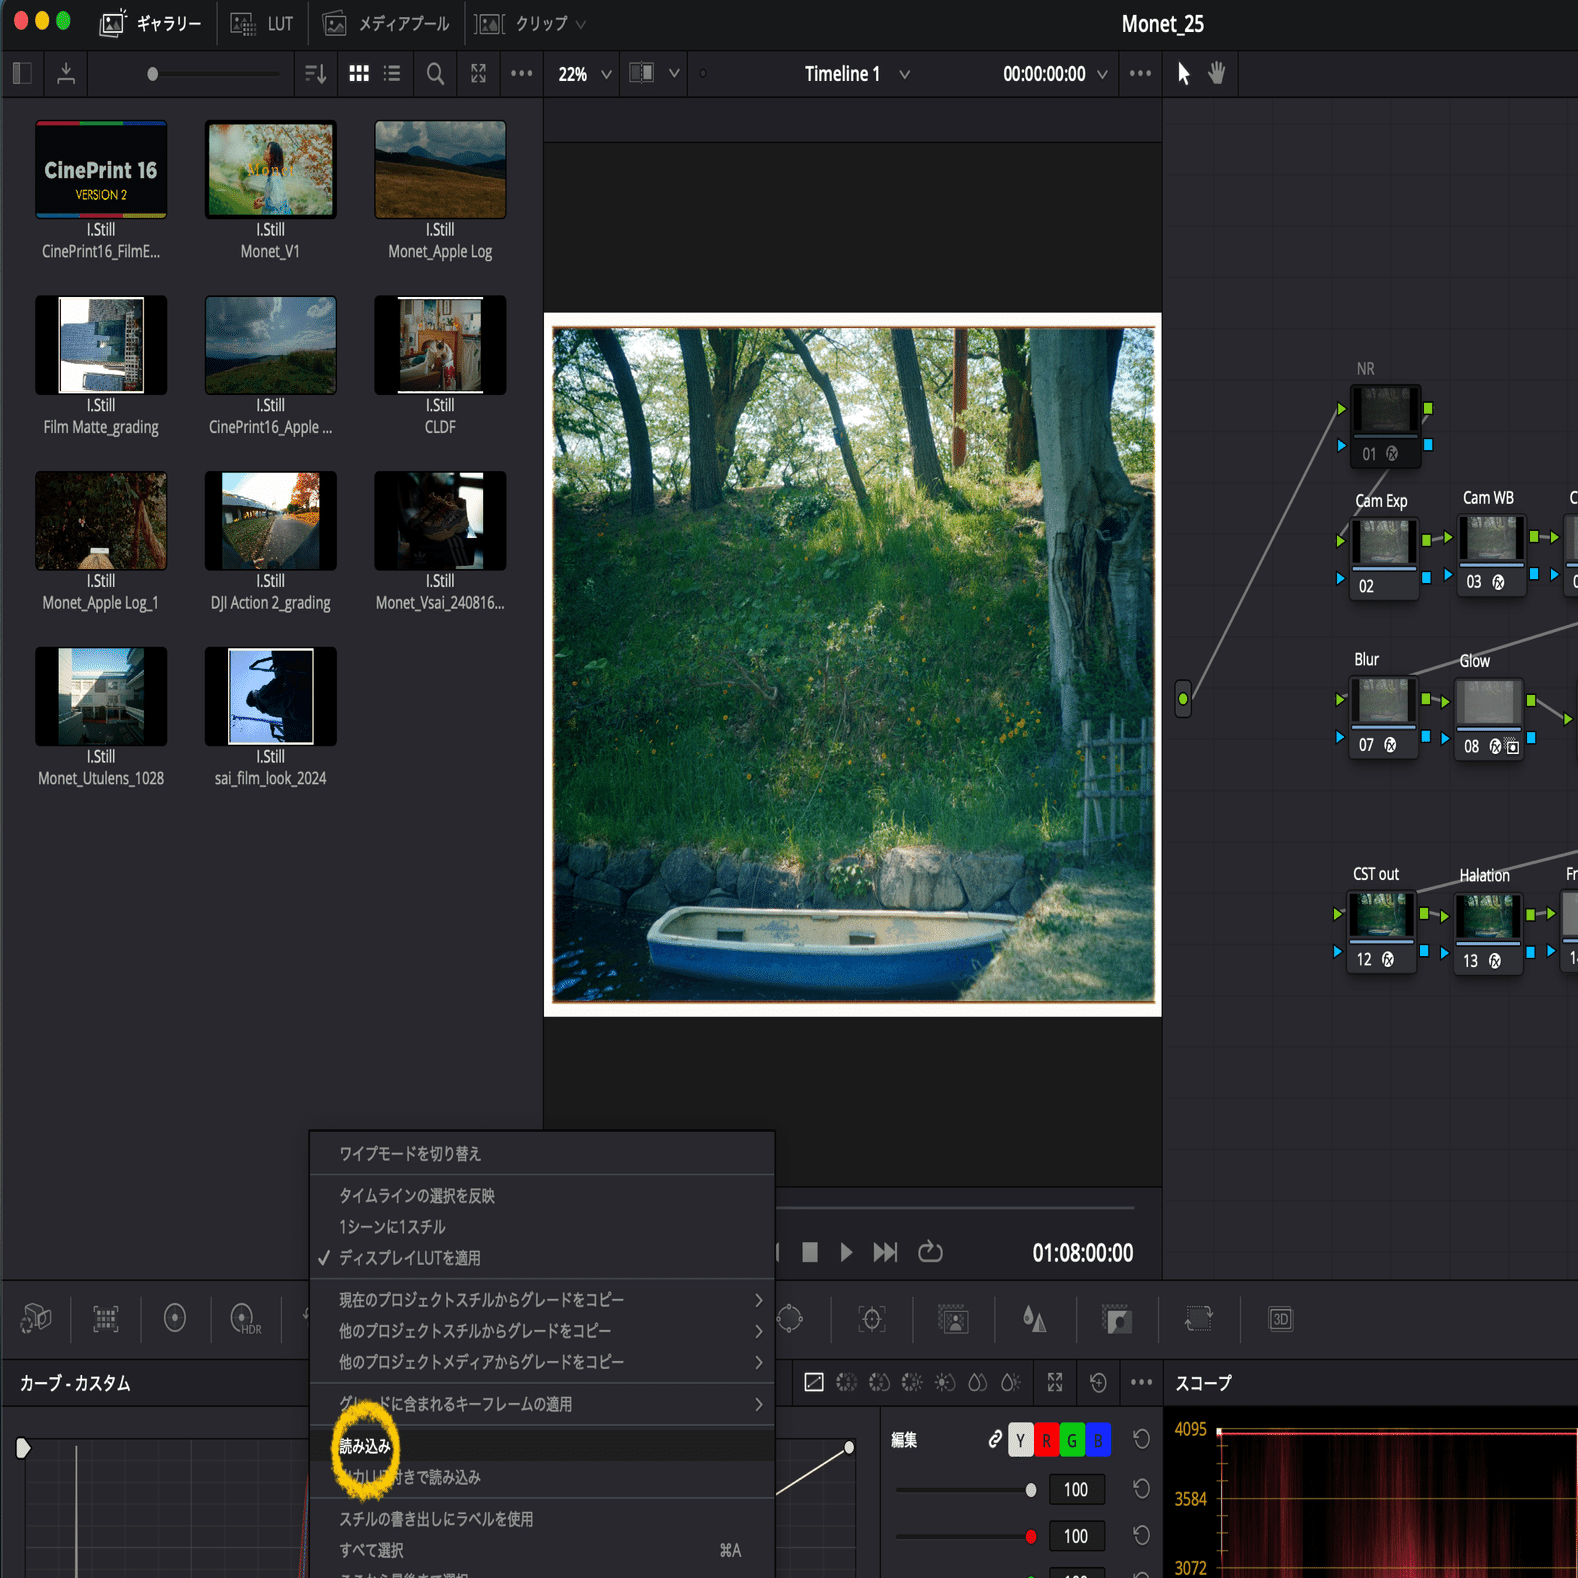Open the Color Match palette
This screenshot has height=1578, width=1578.
click(x=106, y=1319)
